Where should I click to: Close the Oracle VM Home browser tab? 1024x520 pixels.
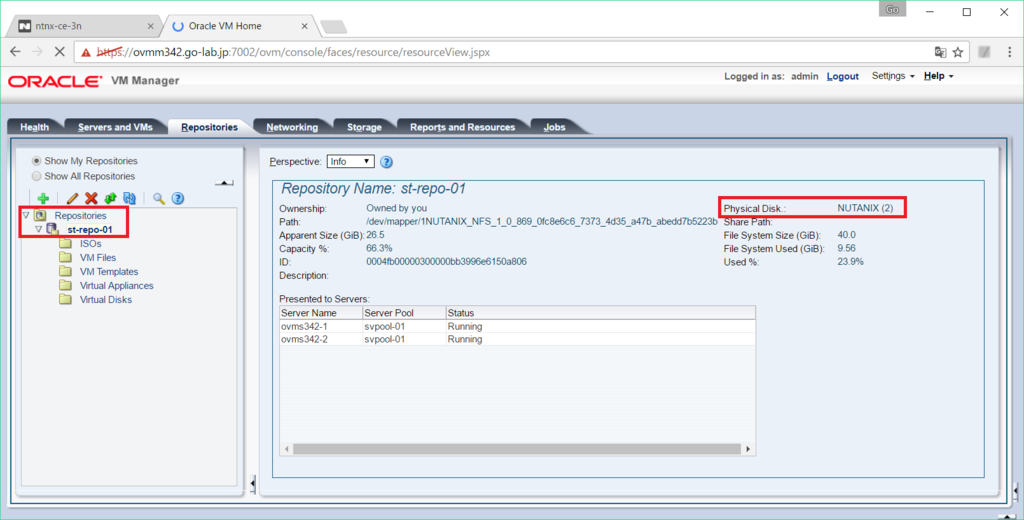coord(304,26)
